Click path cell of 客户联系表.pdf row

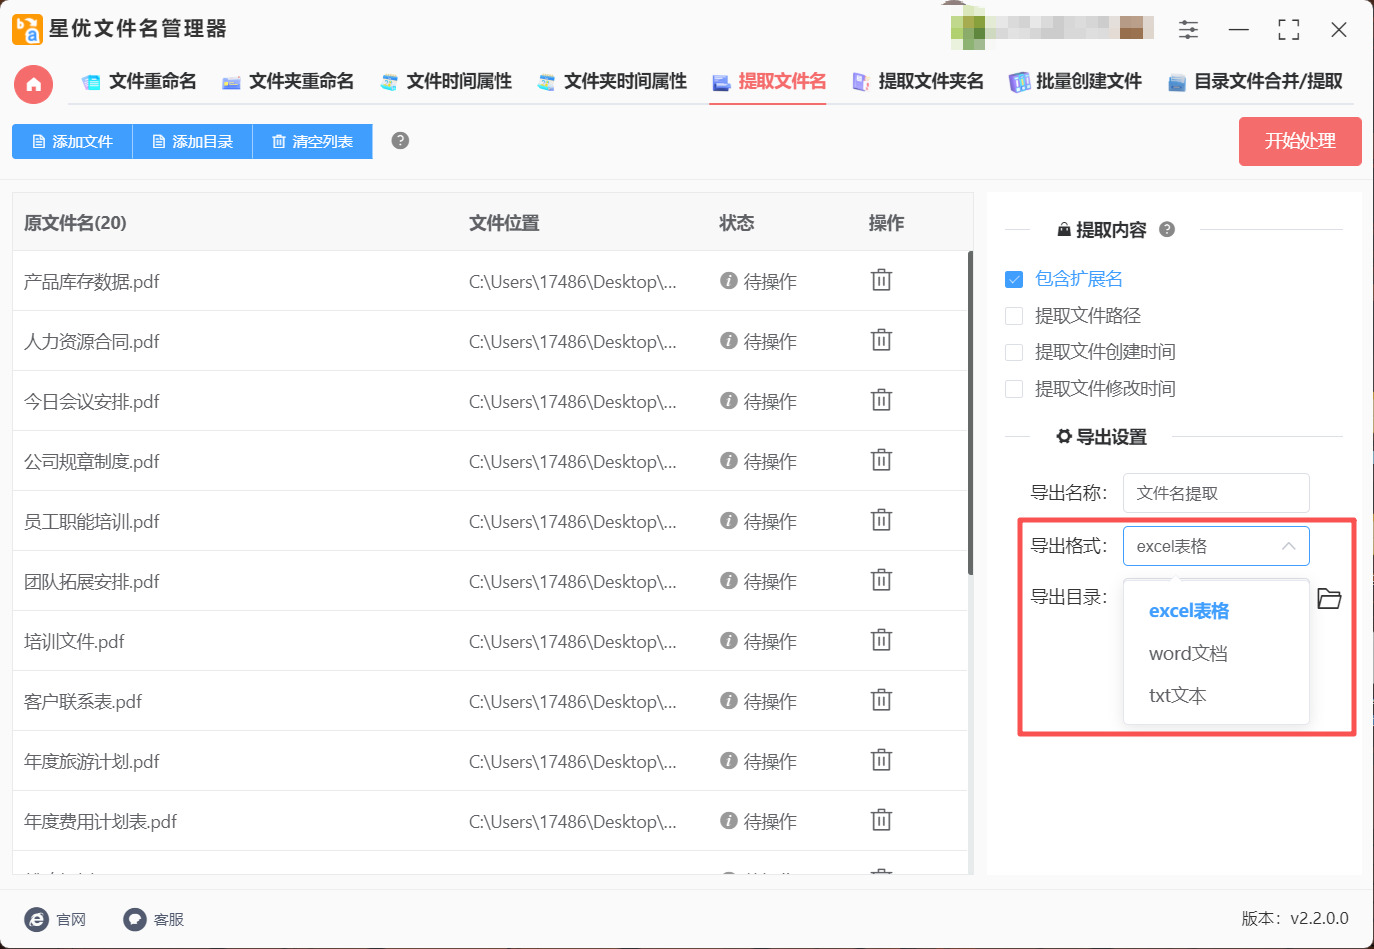tap(572, 701)
